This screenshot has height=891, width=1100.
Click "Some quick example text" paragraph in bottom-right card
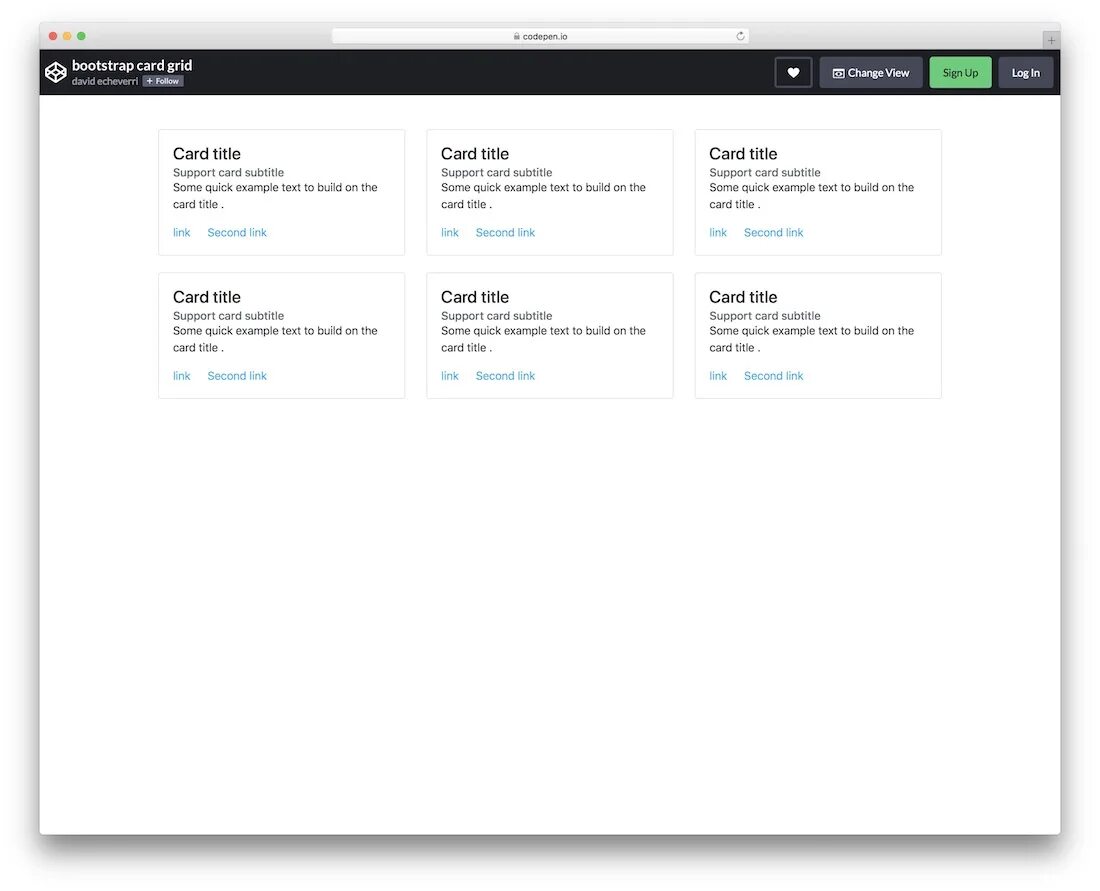(x=811, y=339)
